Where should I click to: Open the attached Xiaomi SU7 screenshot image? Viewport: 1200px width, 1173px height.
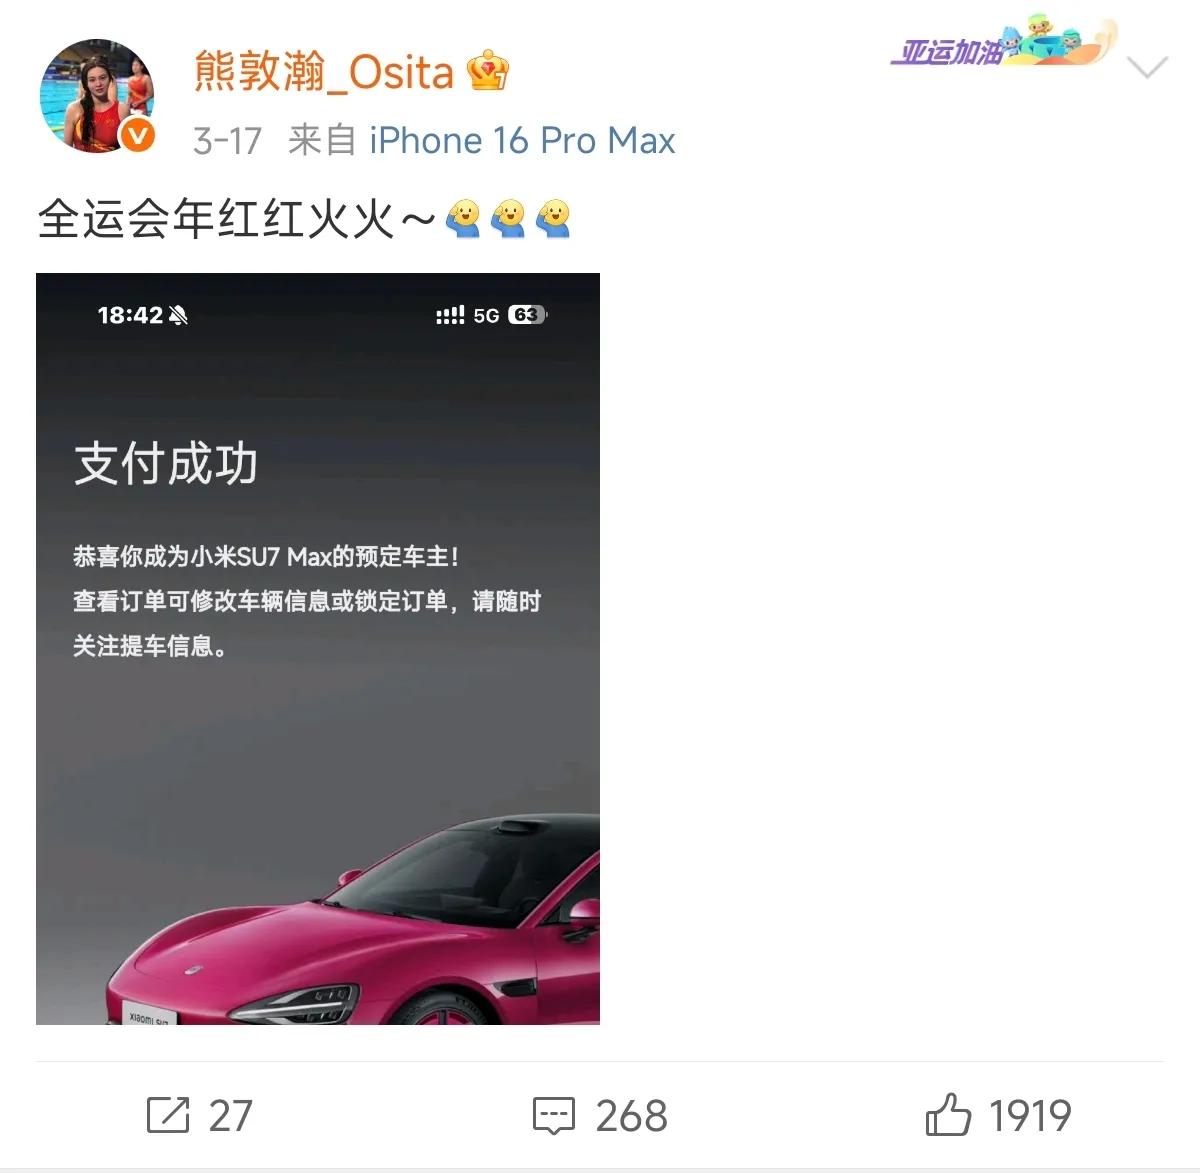(318, 649)
